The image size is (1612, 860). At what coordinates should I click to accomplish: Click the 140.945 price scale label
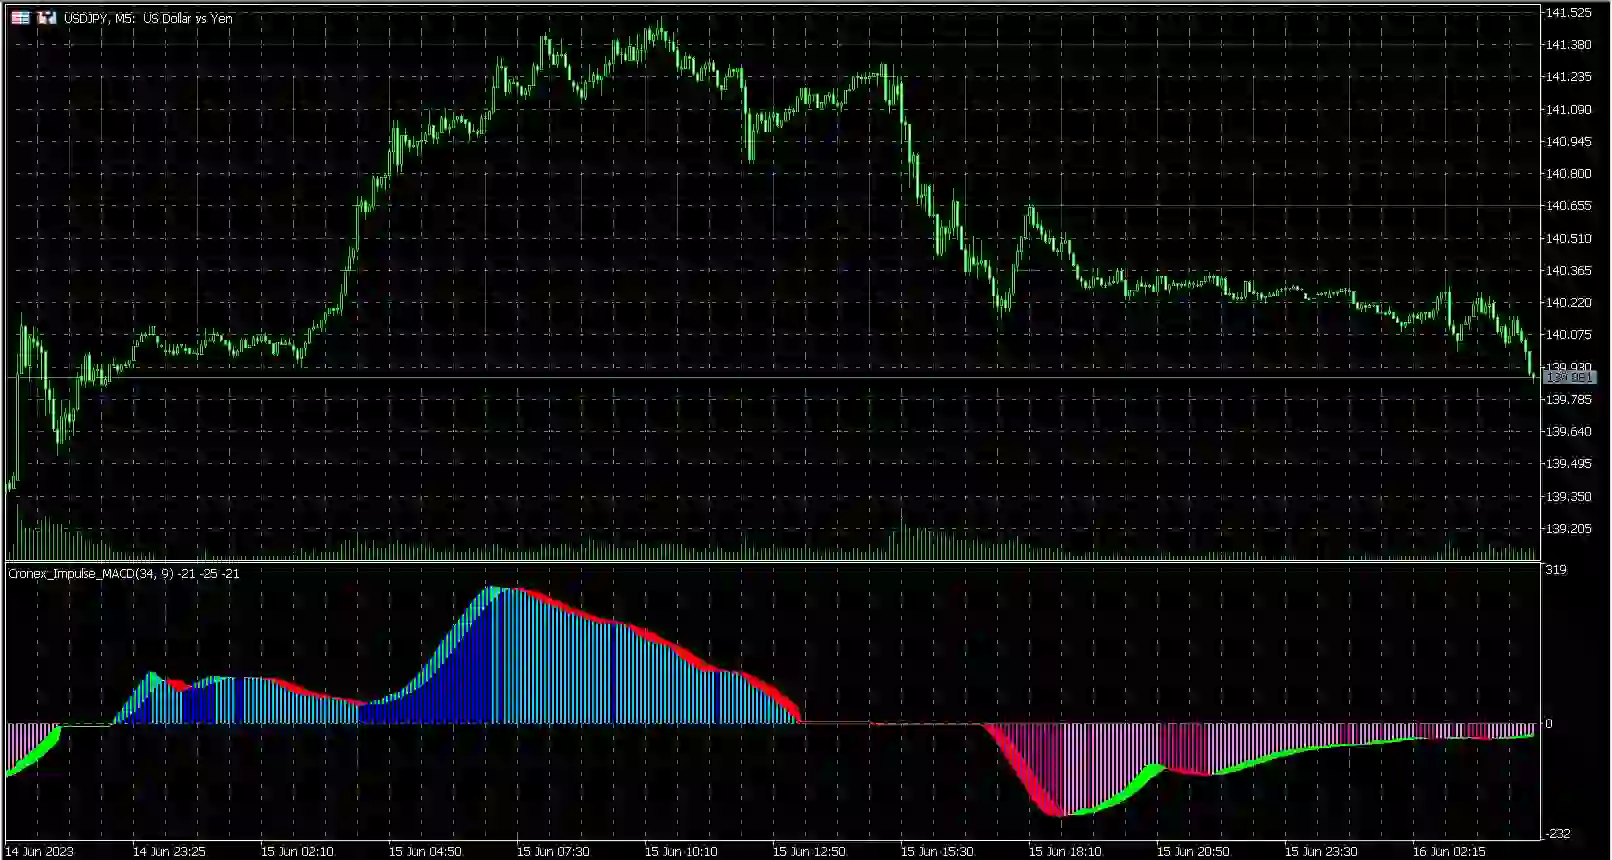1568,142
